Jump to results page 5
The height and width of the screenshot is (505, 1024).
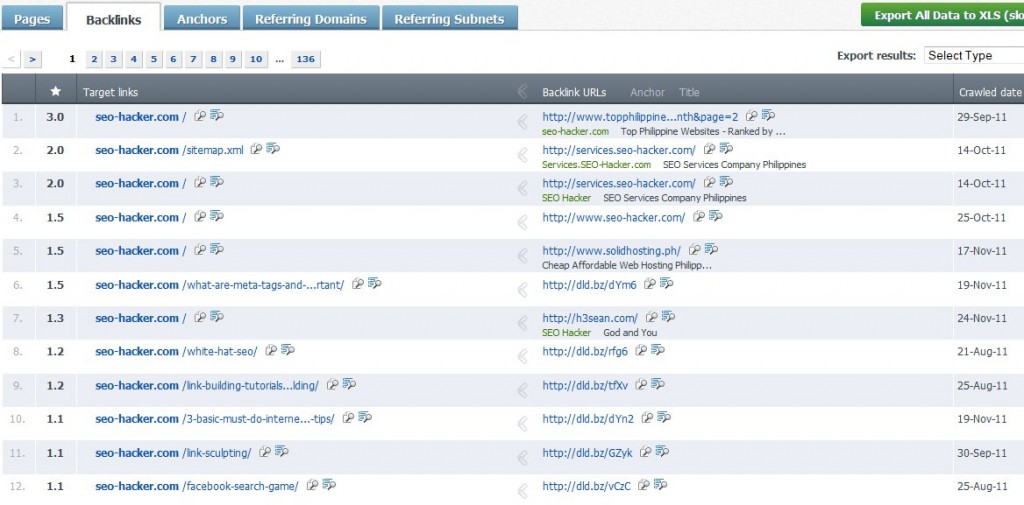click(x=153, y=59)
